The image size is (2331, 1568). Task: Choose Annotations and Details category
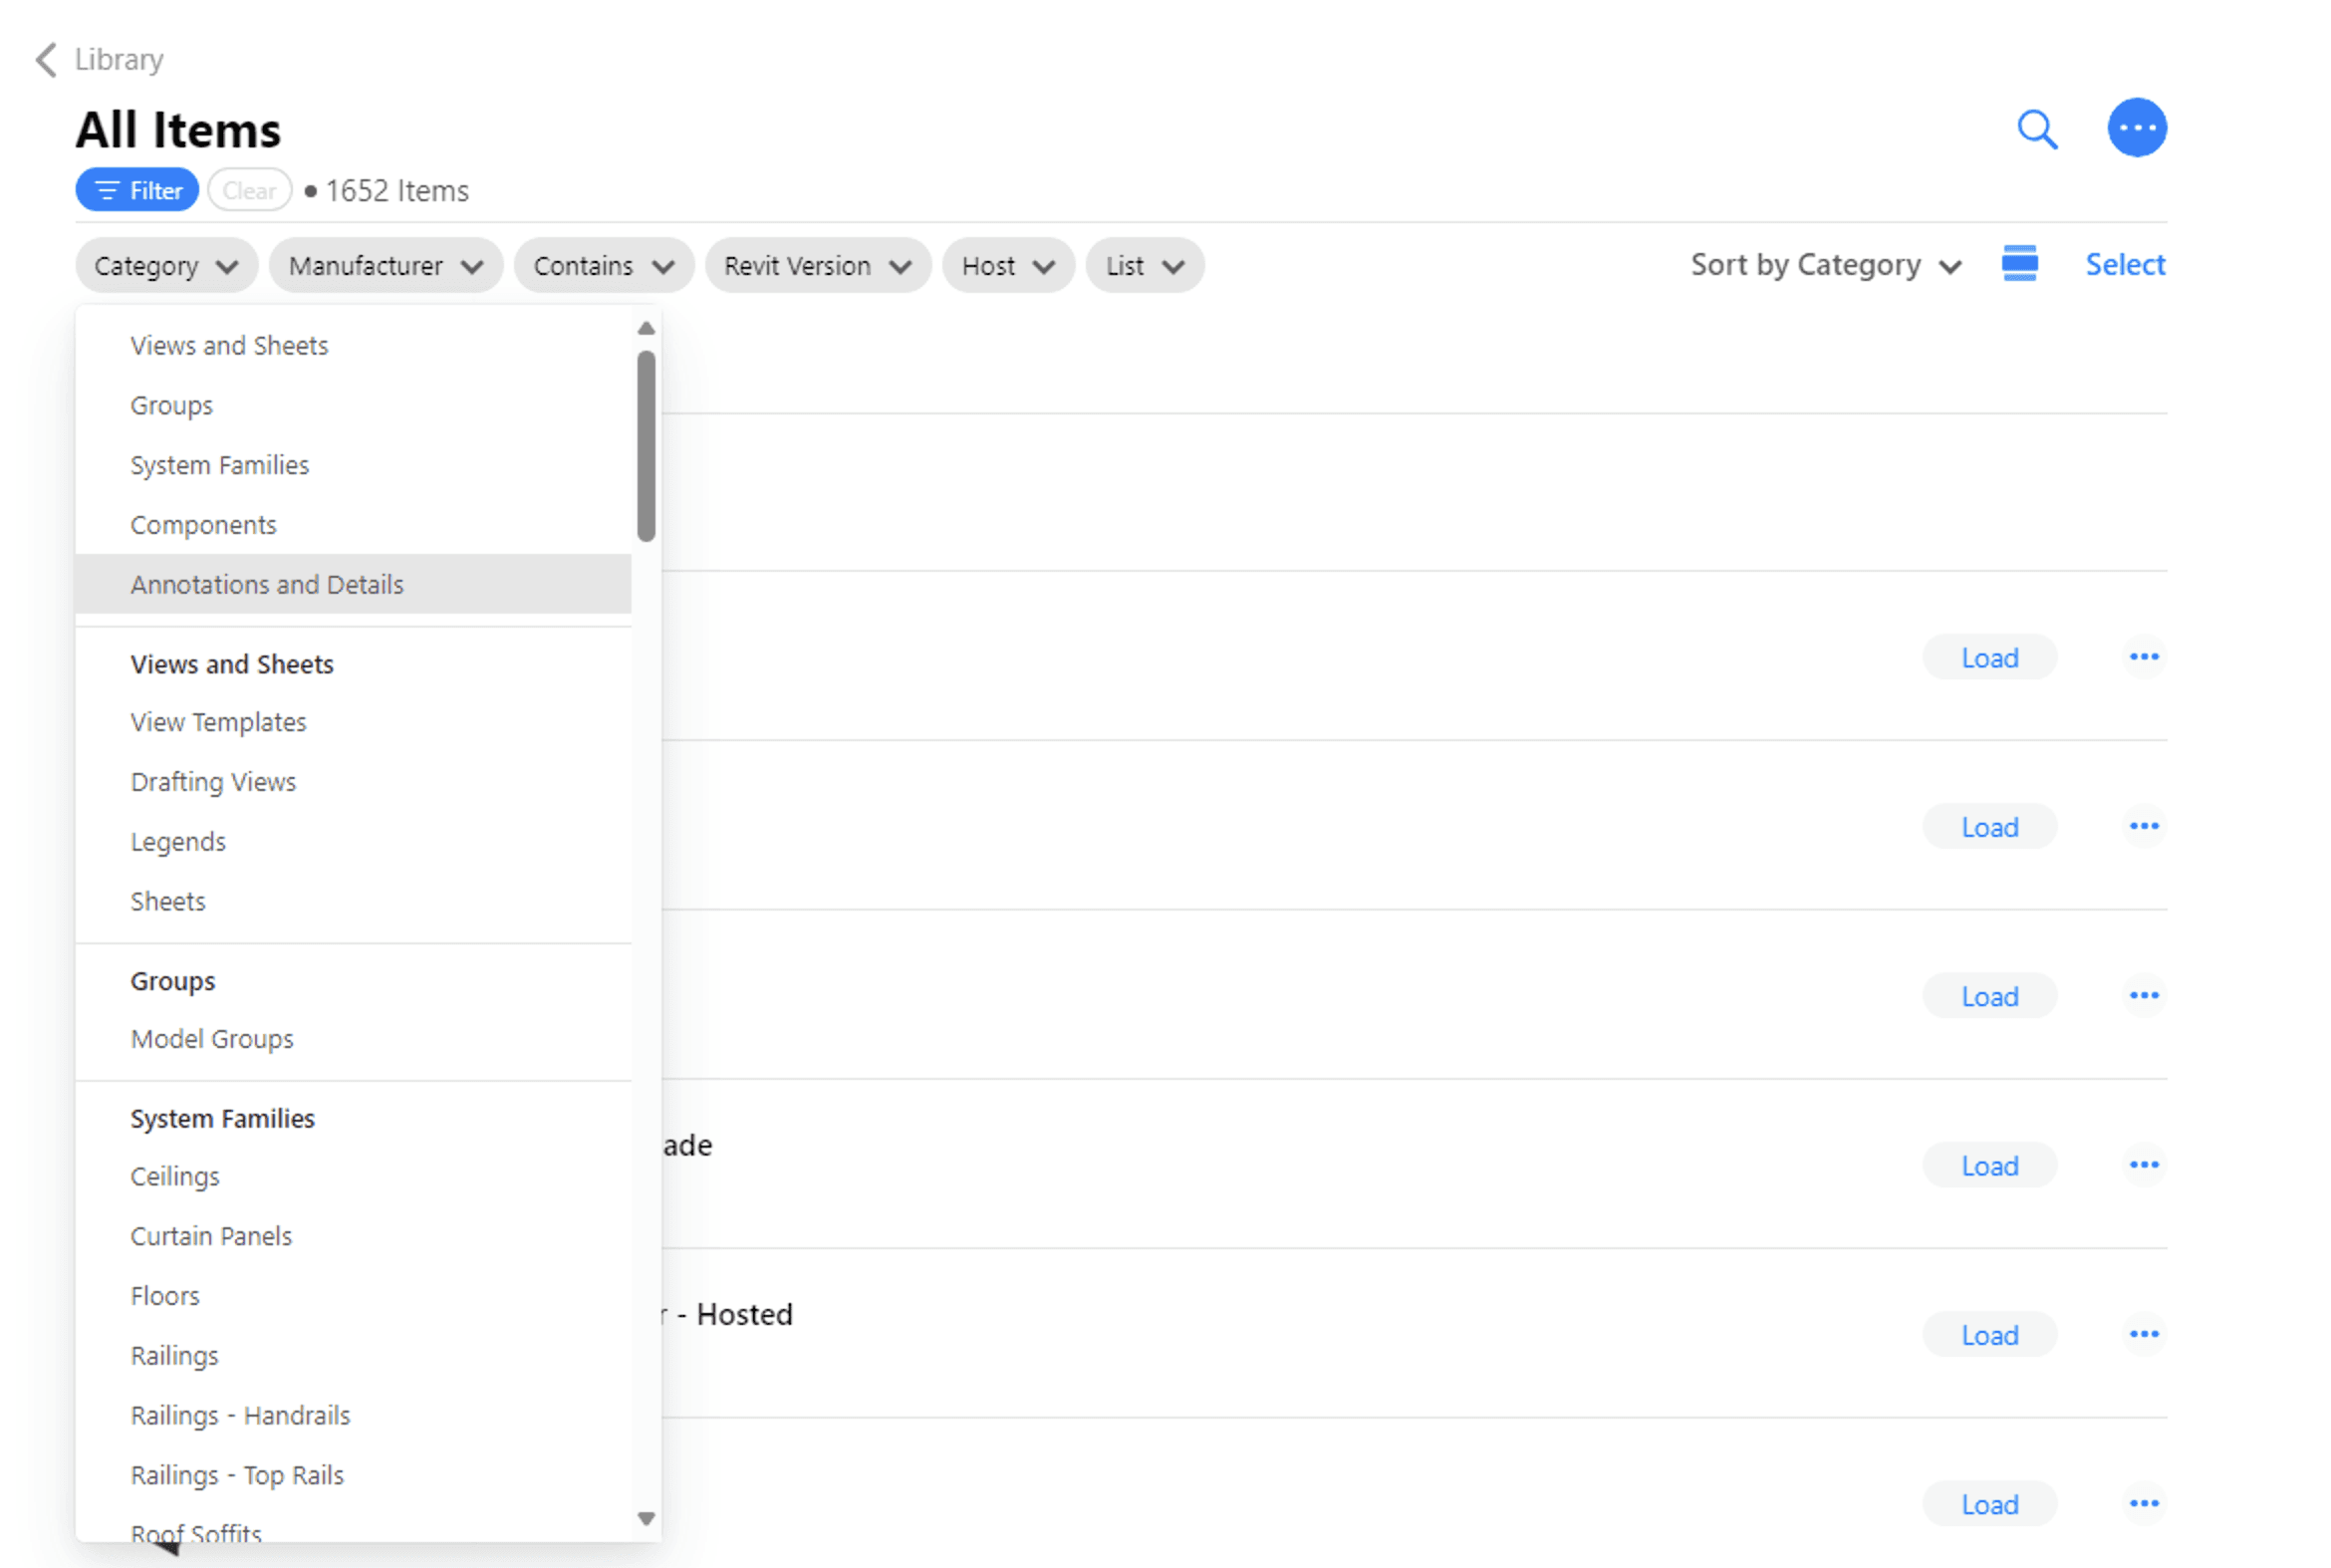267,584
